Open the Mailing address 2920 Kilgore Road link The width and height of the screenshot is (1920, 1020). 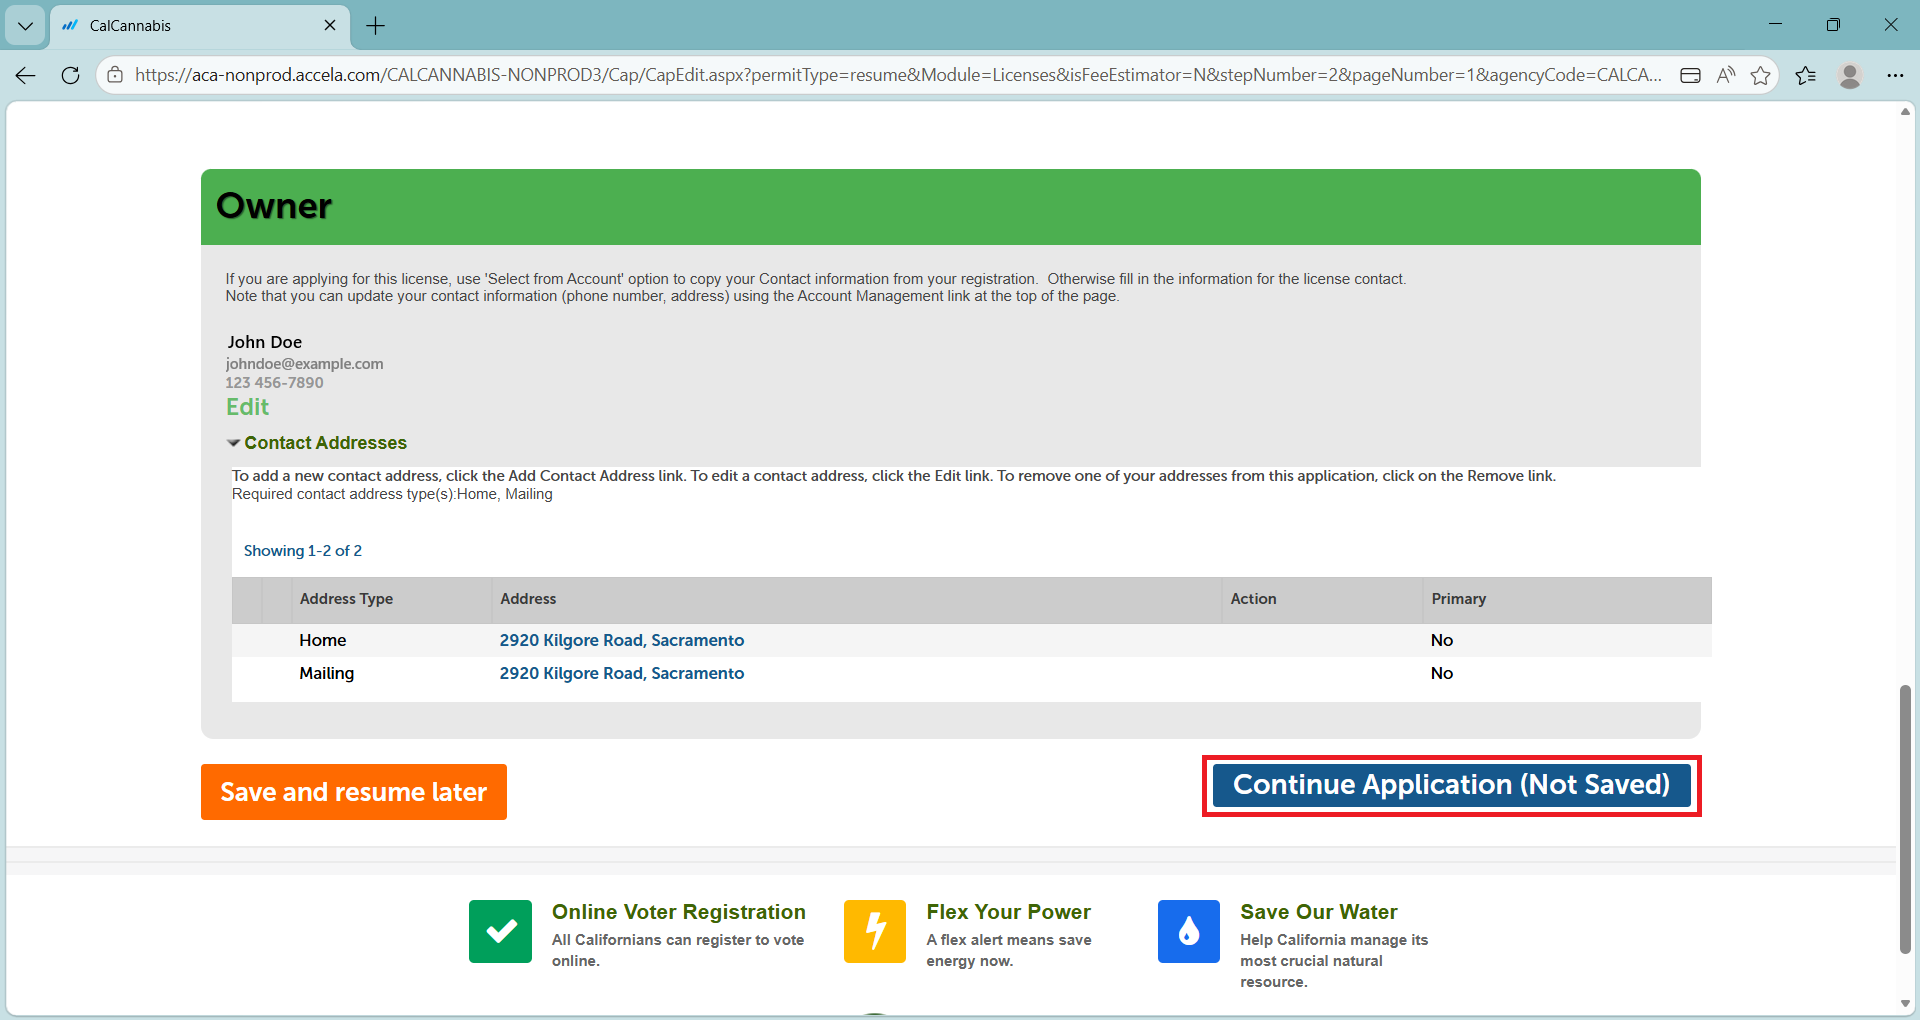click(622, 673)
